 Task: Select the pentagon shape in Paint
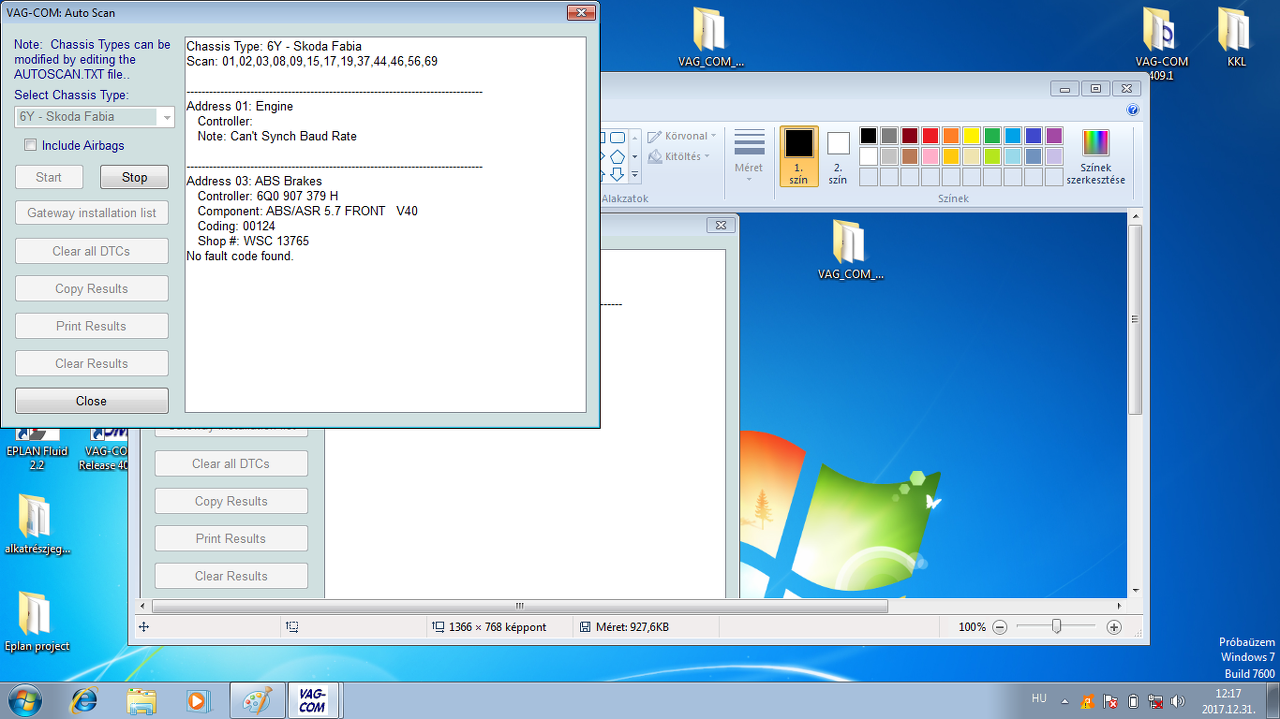[618, 156]
